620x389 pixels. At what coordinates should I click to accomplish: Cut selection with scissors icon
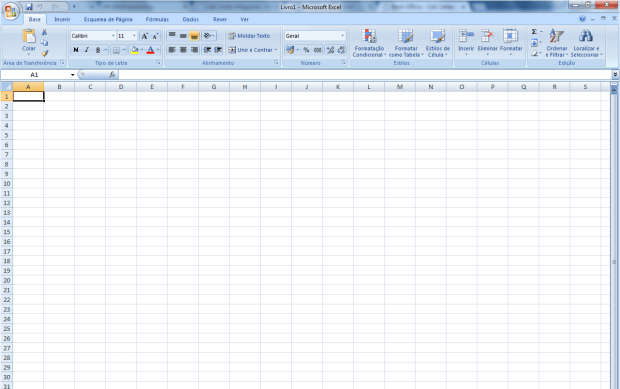point(44,32)
